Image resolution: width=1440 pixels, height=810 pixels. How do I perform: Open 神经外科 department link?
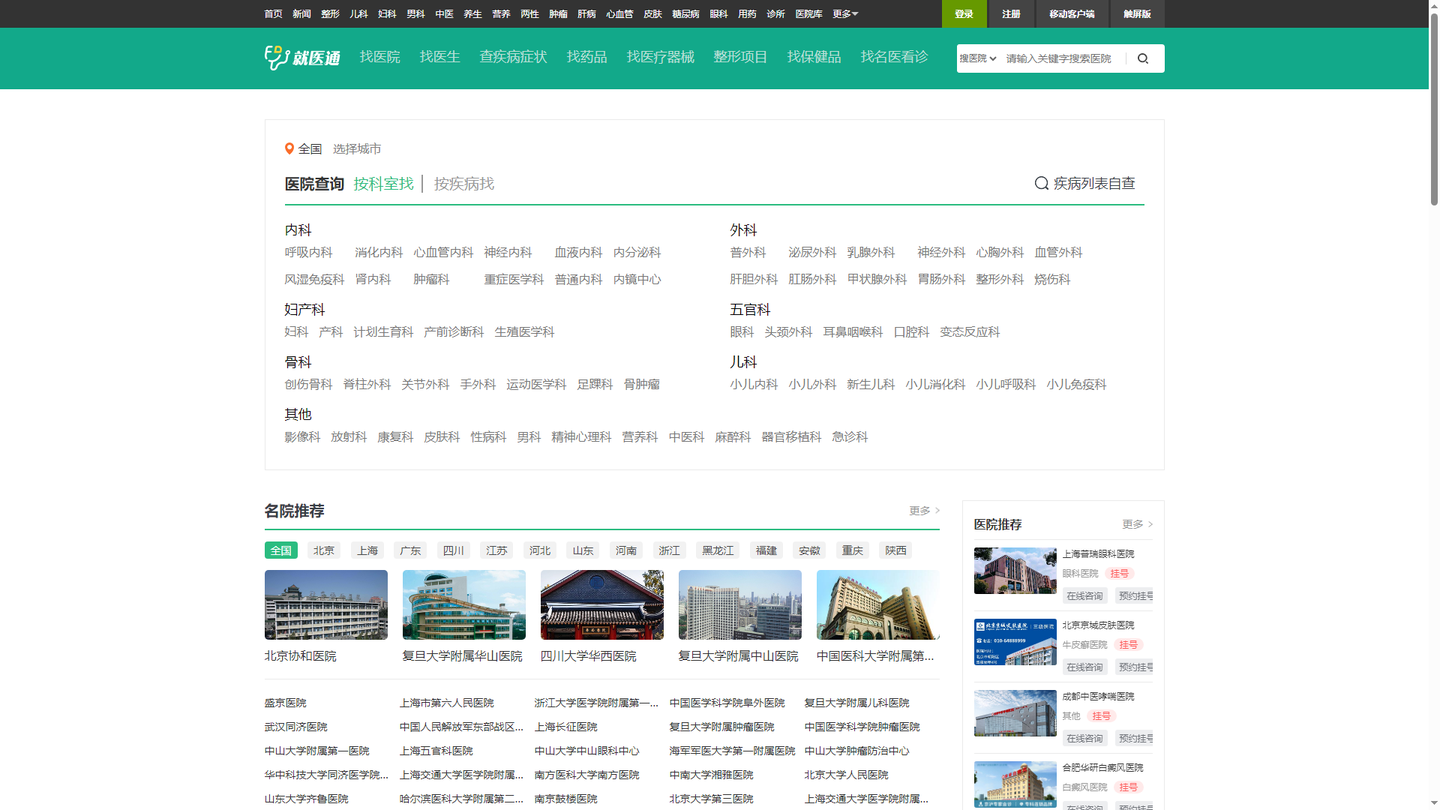click(x=942, y=253)
